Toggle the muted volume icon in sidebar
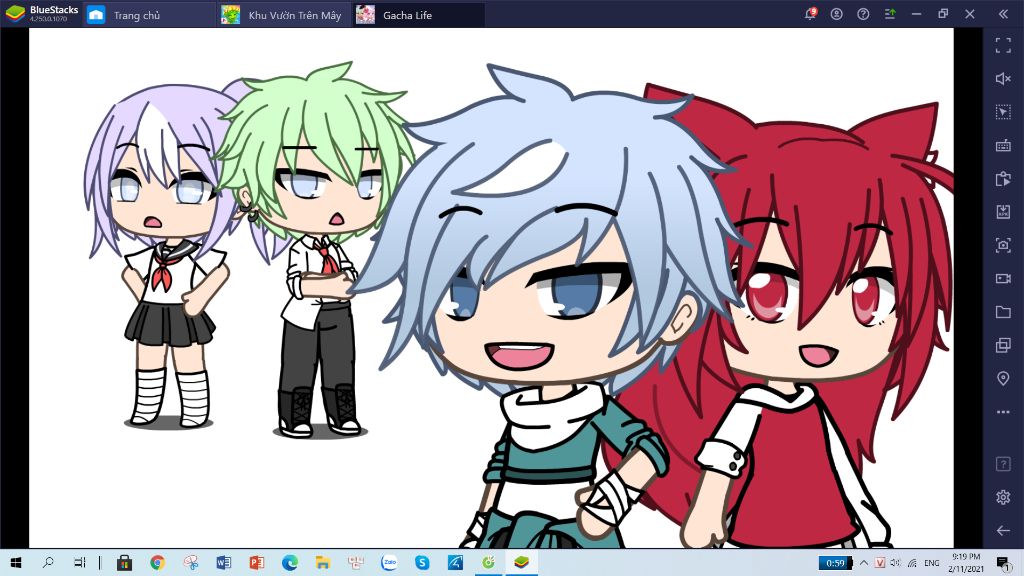 tap(1003, 78)
